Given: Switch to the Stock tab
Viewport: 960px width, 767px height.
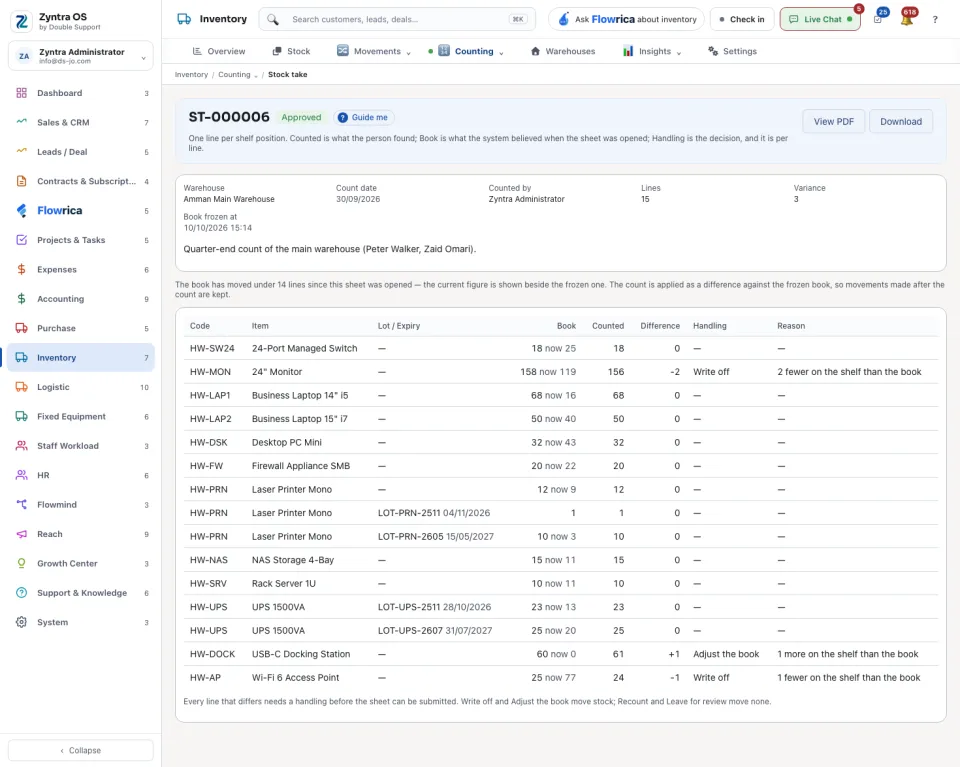Looking at the screenshot, I should (291, 51).
